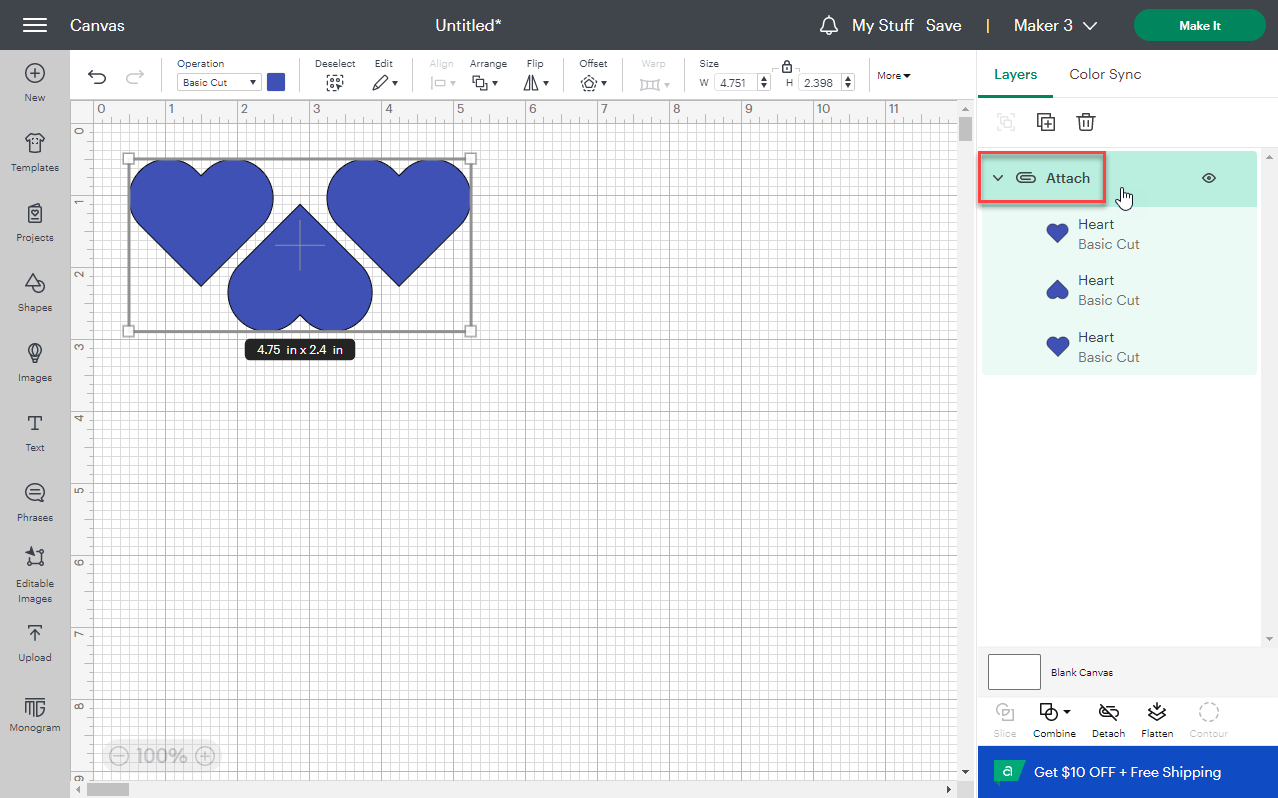
Task: Click the canvas zoom-in plus control
Action: click(x=204, y=755)
